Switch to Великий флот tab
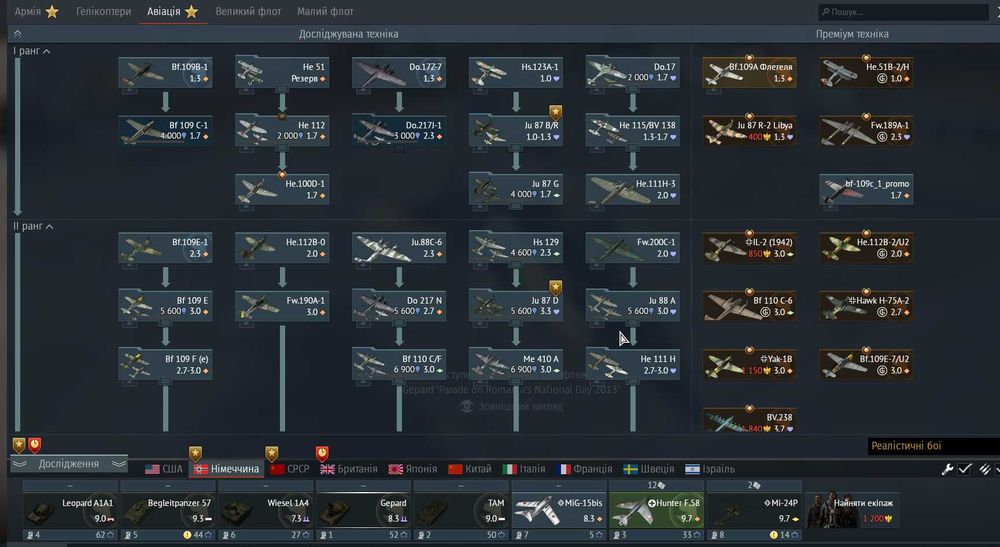Viewport: 1000px width, 547px height. point(248,11)
